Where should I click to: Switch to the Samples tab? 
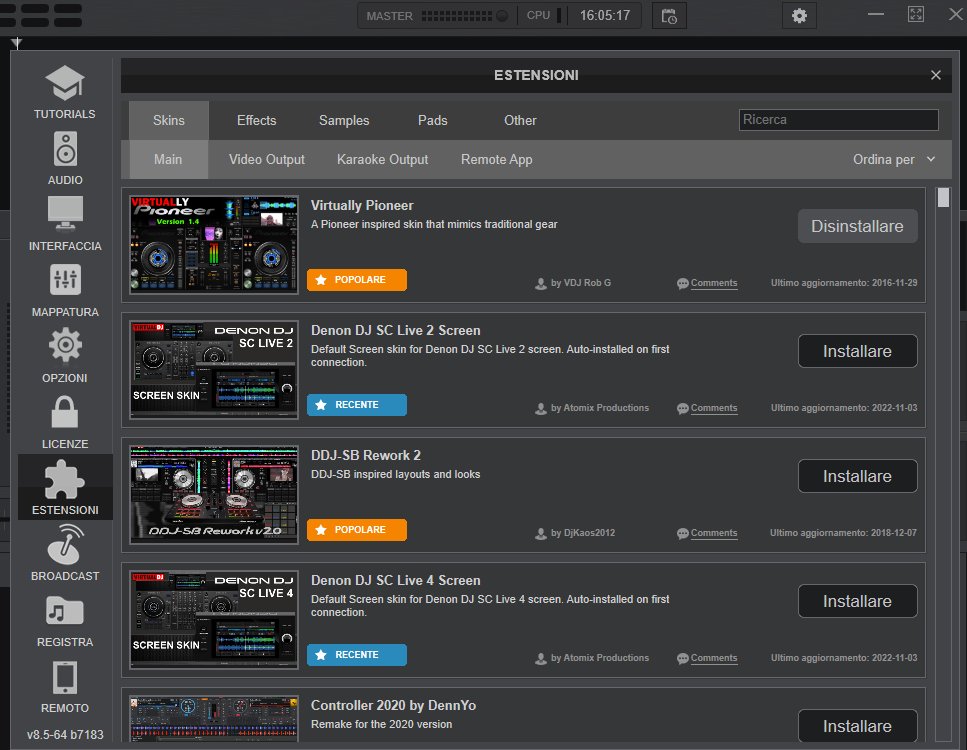[x=344, y=120]
